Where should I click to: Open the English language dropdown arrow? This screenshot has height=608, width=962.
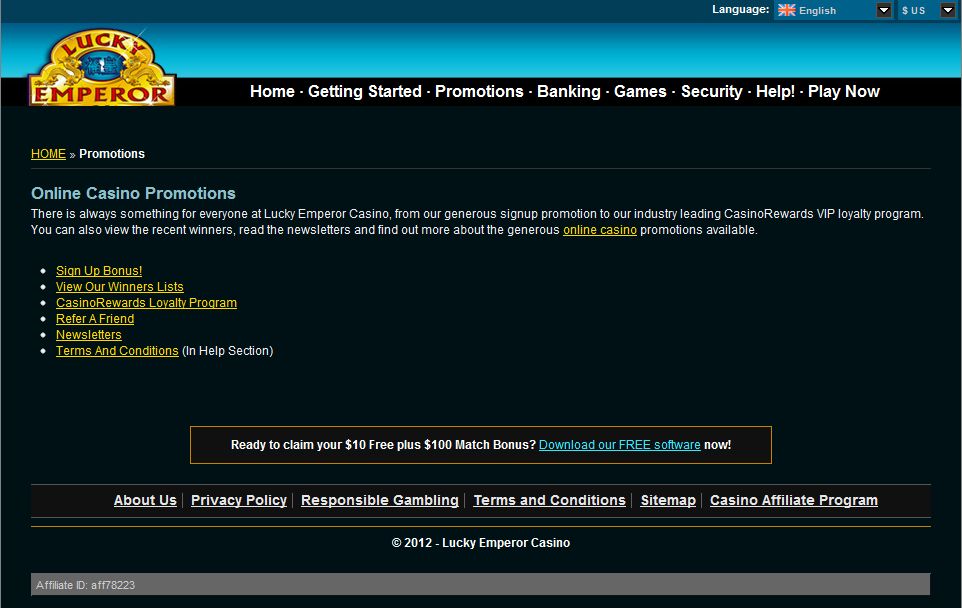click(x=883, y=10)
